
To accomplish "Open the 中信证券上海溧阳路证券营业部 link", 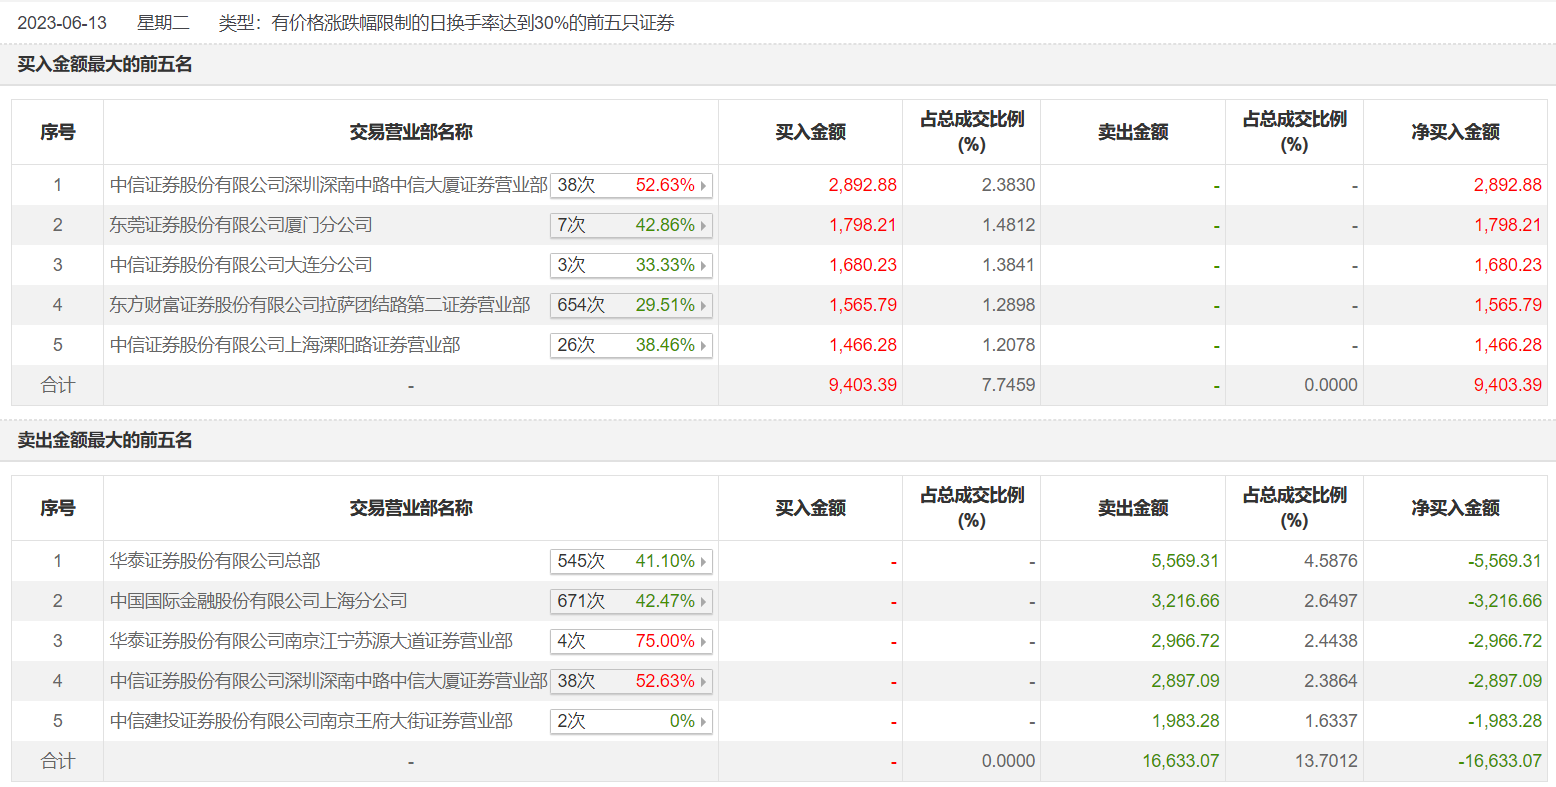I will pos(285,345).
